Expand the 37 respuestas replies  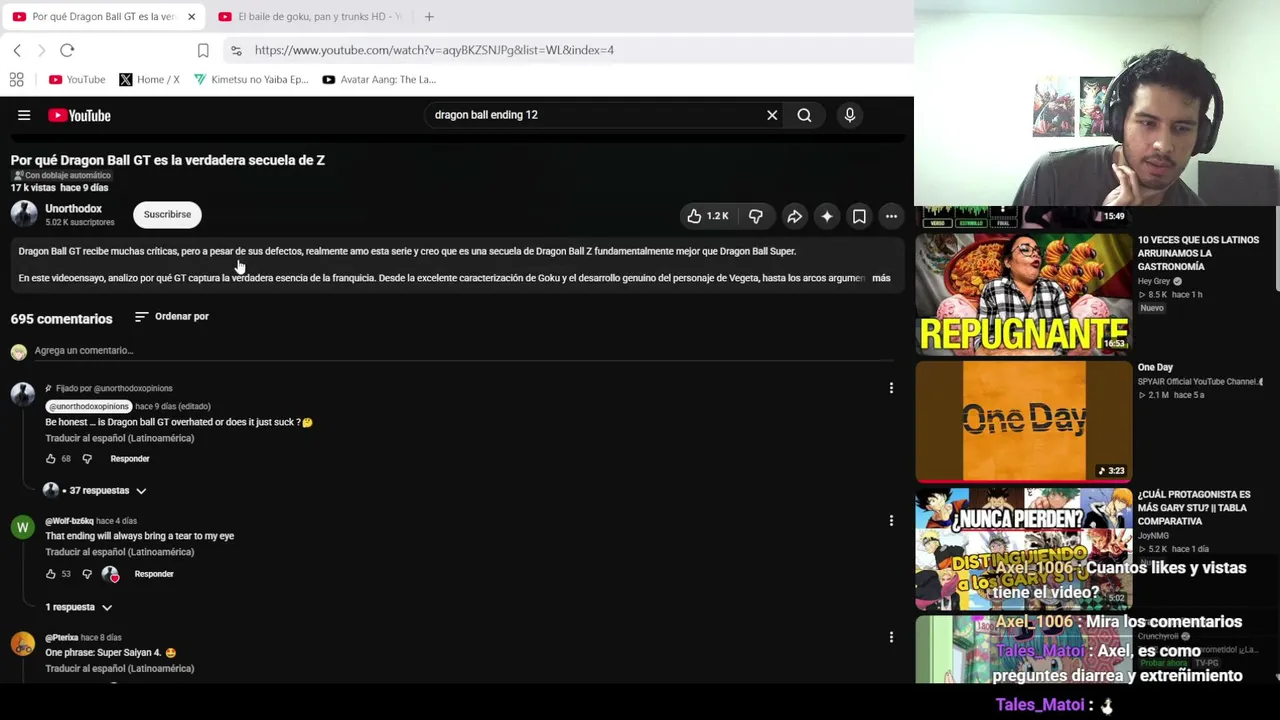pos(95,490)
